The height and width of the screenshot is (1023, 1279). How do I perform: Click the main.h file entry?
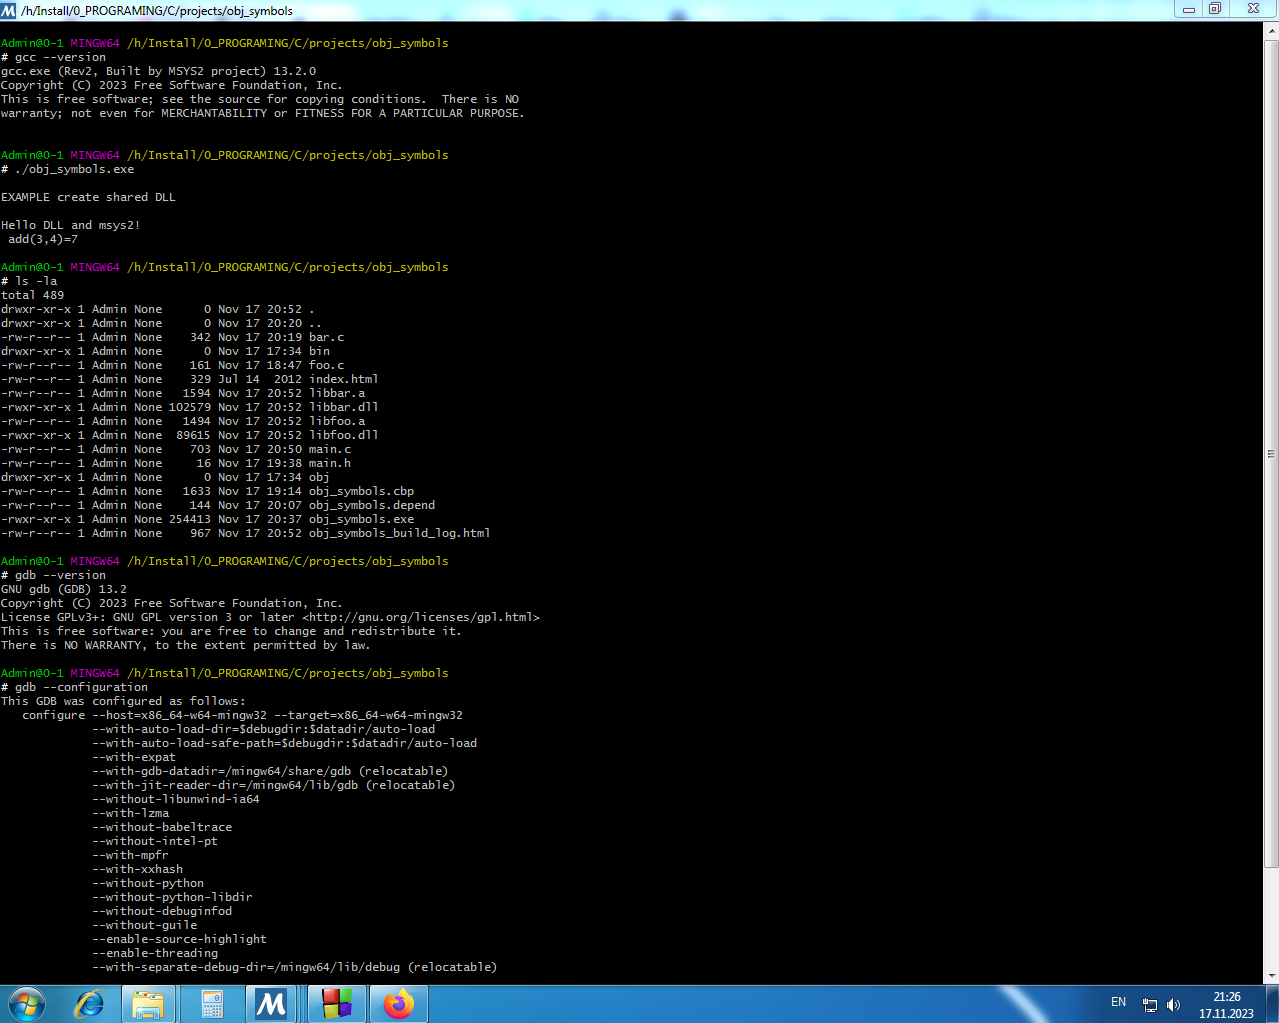pos(176,463)
